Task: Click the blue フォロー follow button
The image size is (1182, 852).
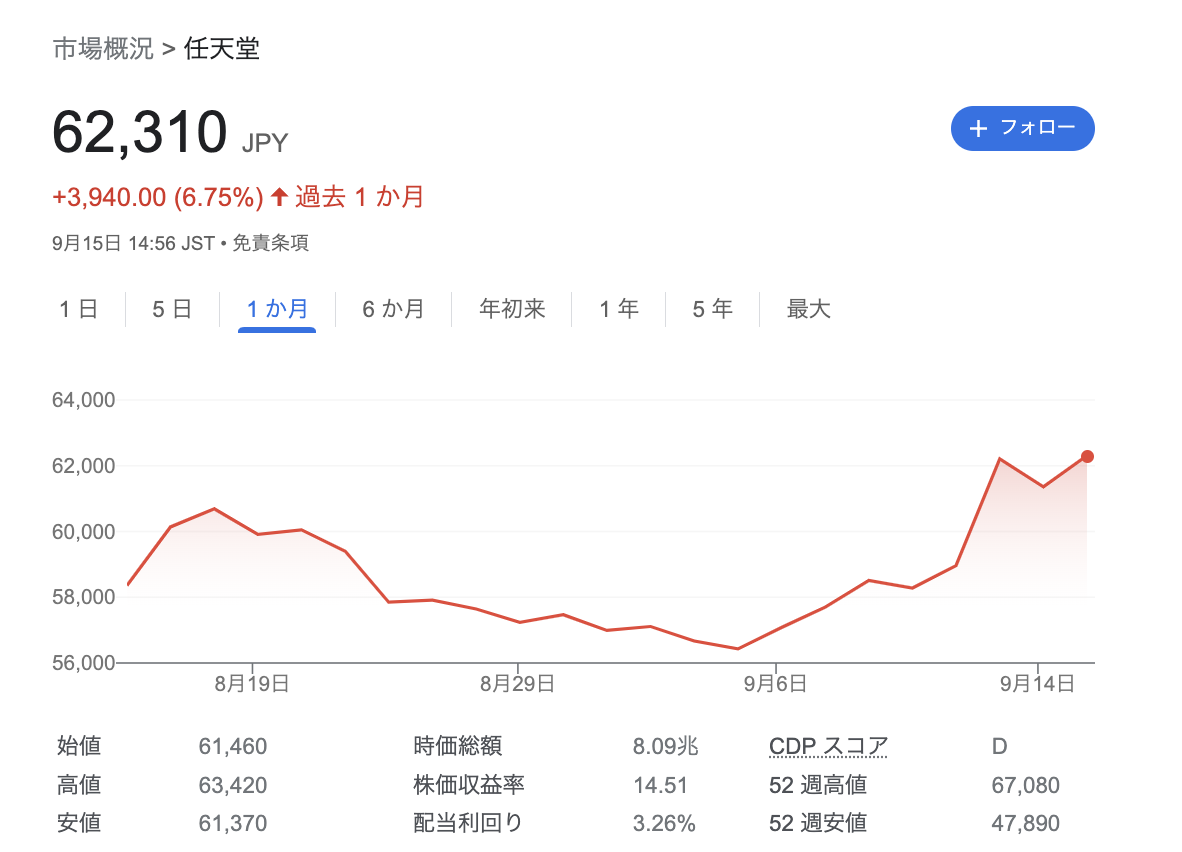Action: (x=1022, y=128)
